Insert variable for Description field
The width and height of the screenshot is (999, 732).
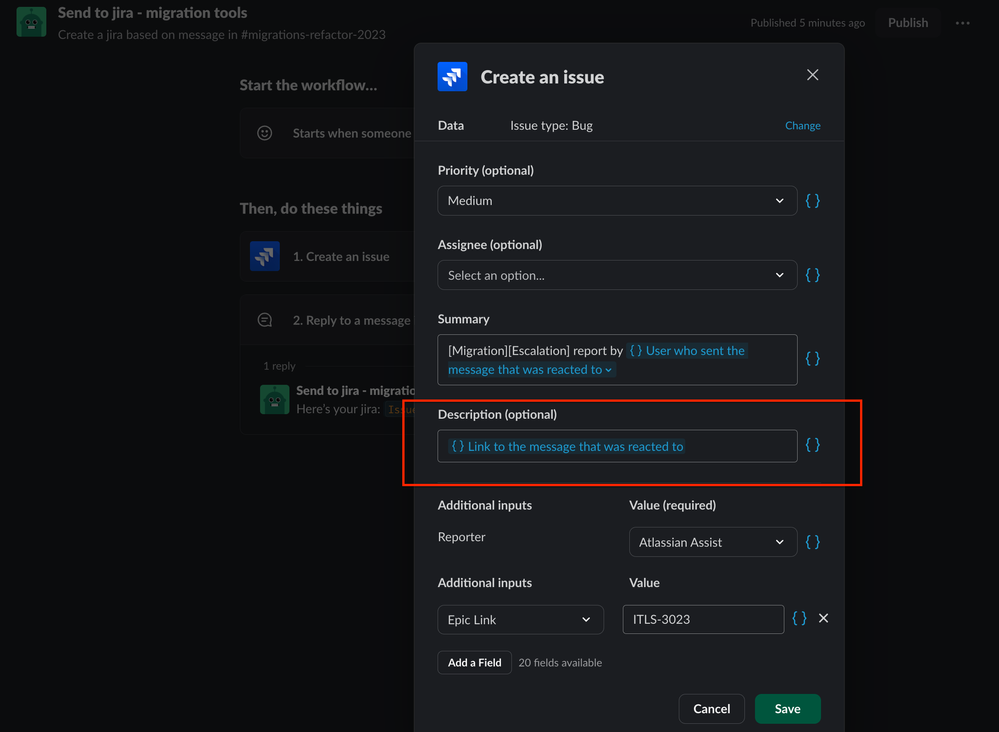tap(812, 445)
